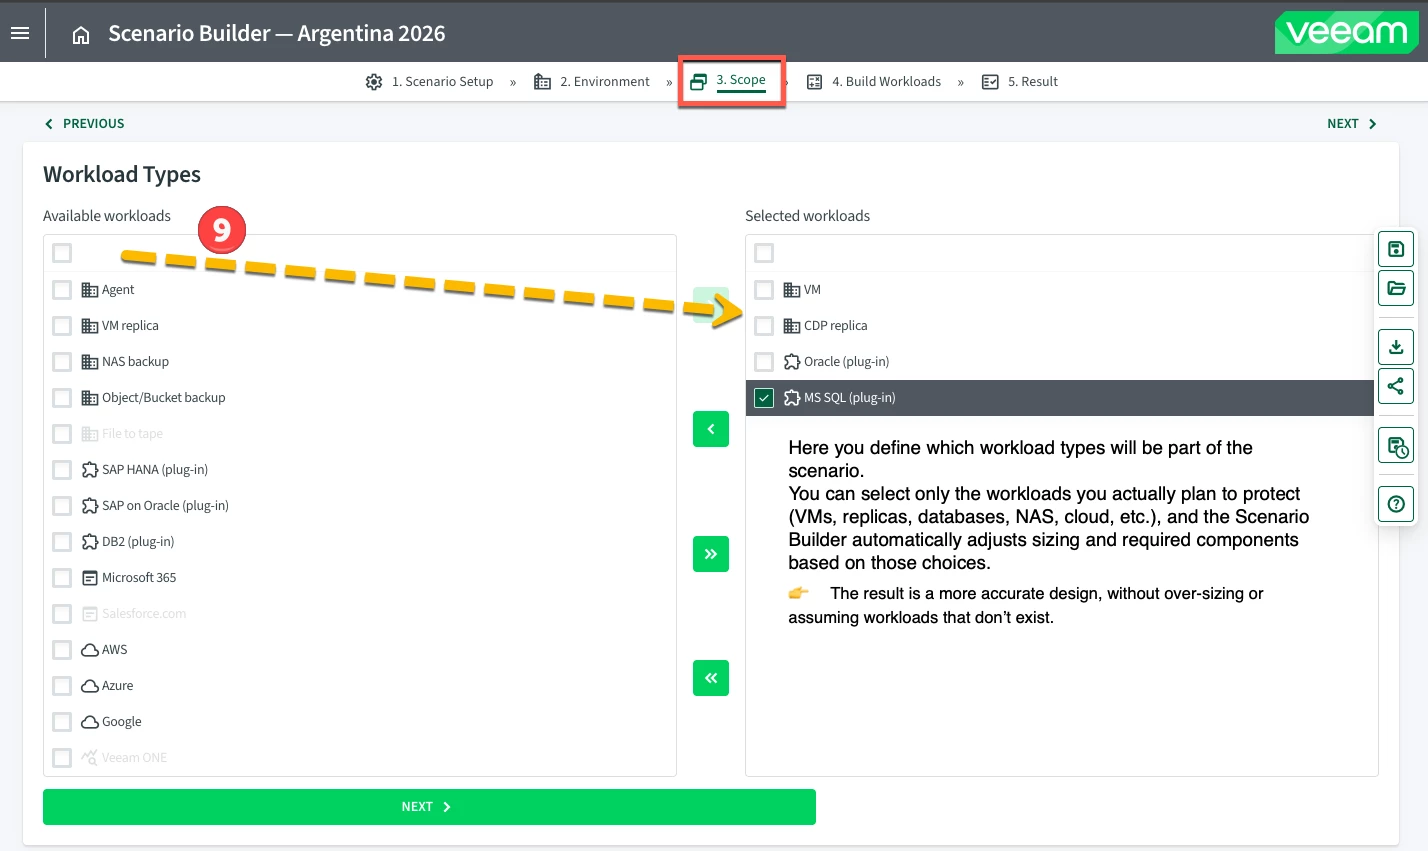Select the CDP replica checkbox

tap(764, 326)
